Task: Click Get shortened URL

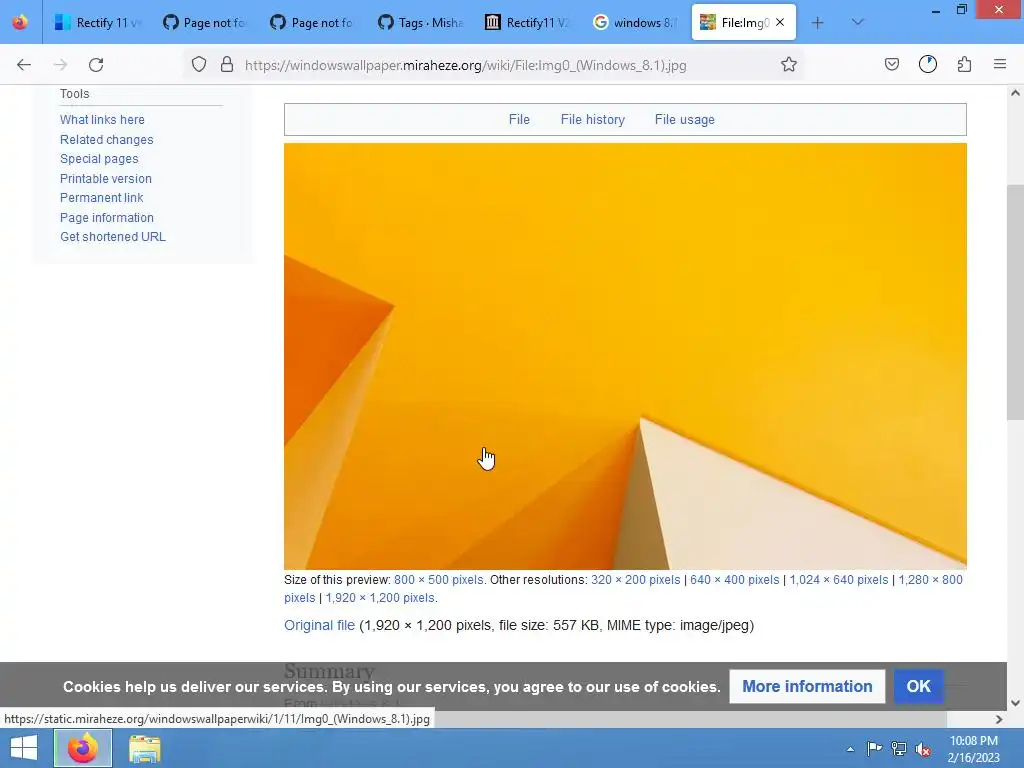Action: pyautogui.click(x=113, y=236)
